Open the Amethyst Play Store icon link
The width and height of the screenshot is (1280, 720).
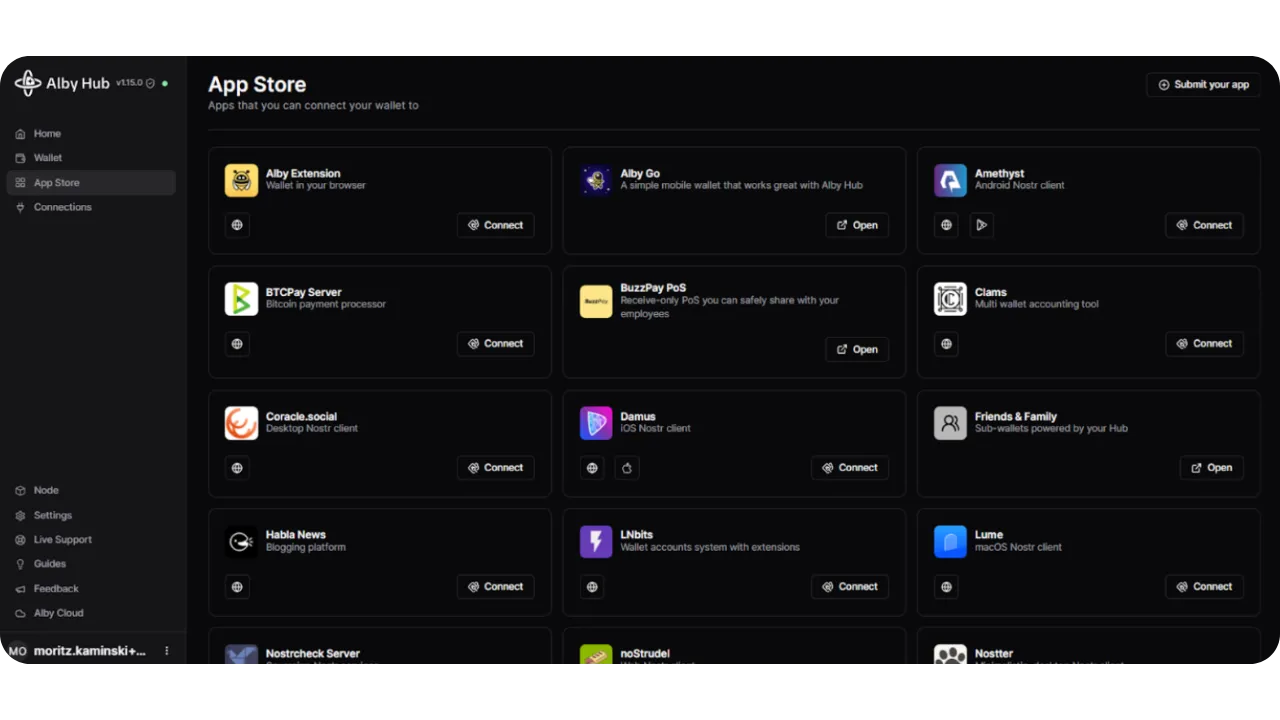(981, 225)
